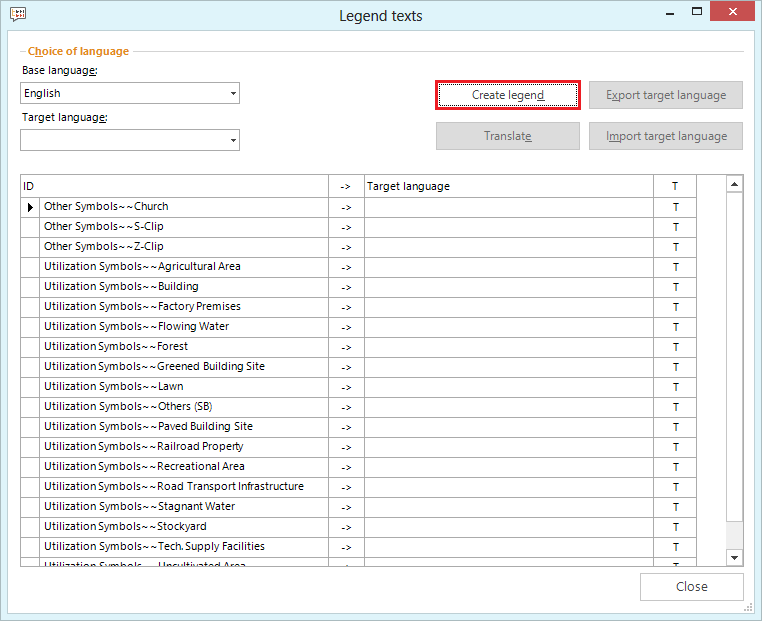Click the arrow for S-Clip row
This screenshot has width=762, height=621.
(346, 227)
